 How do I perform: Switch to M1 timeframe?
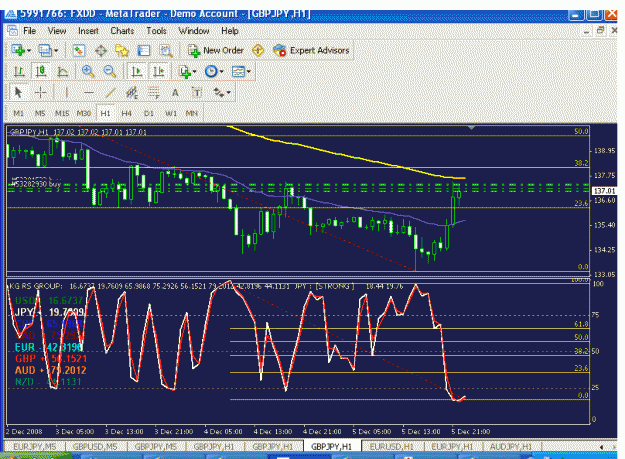coord(18,114)
